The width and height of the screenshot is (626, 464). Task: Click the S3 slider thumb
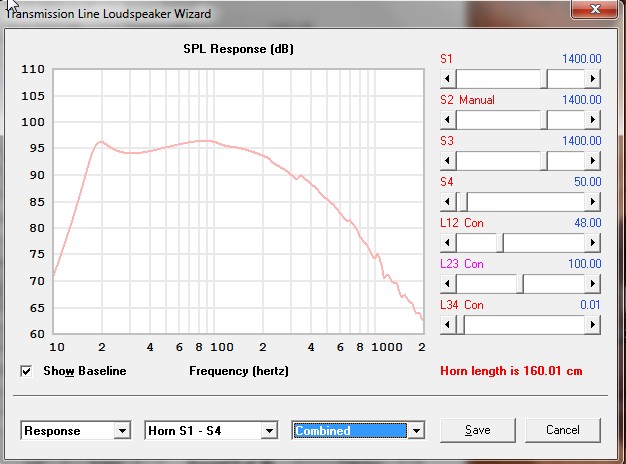tap(544, 161)
